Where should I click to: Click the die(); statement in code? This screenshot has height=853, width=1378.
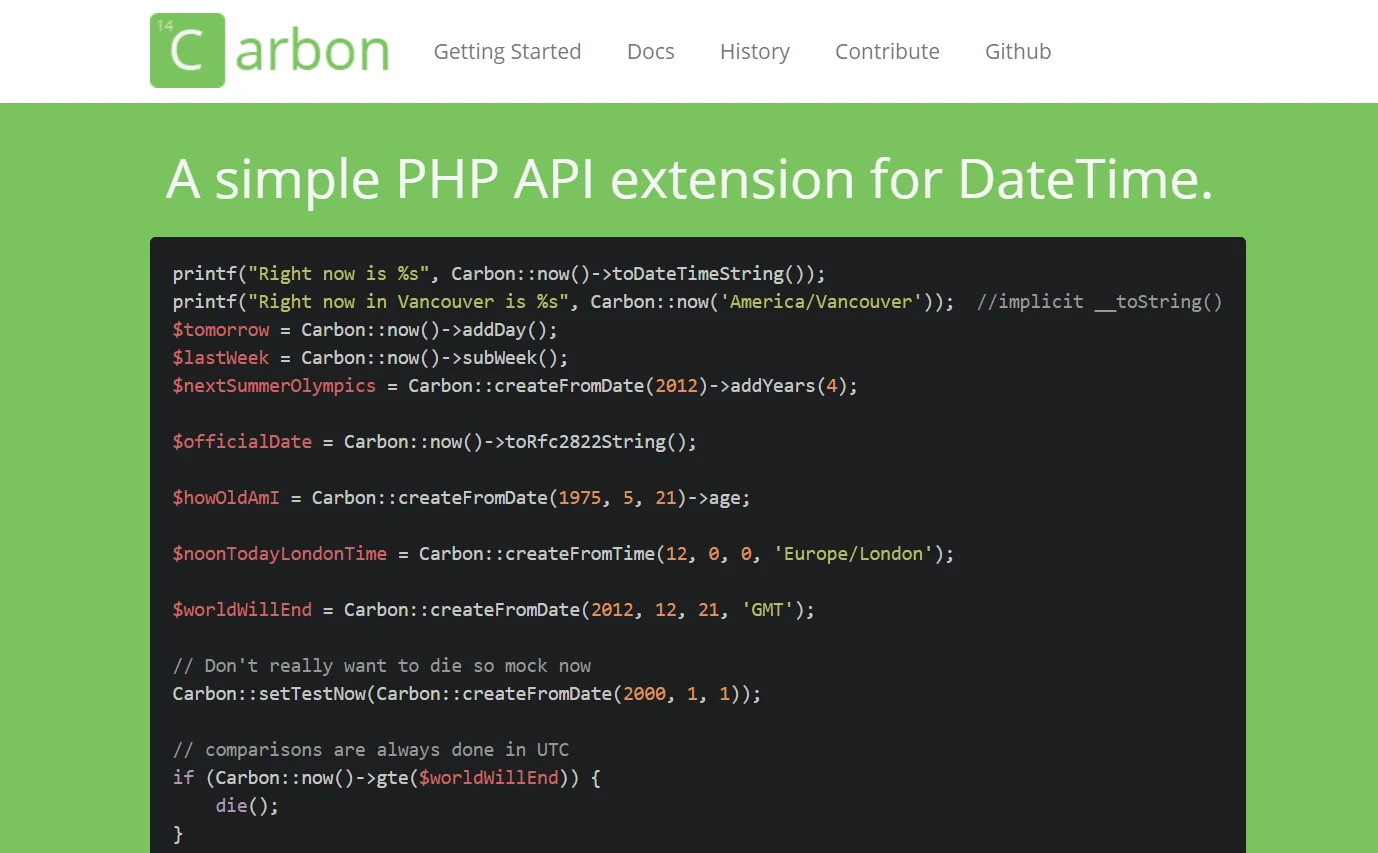[247, 806]
